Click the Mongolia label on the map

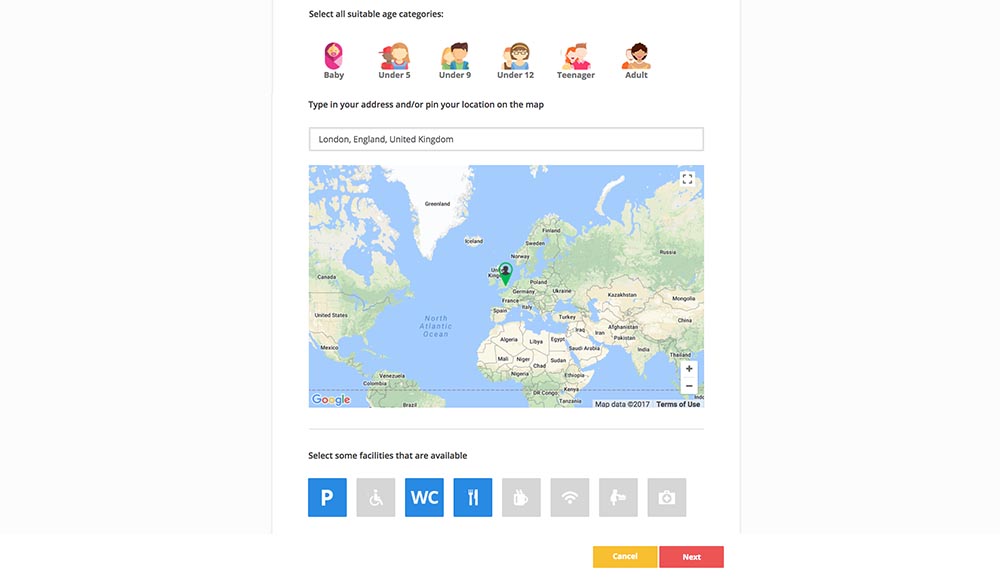pos(684,299)
